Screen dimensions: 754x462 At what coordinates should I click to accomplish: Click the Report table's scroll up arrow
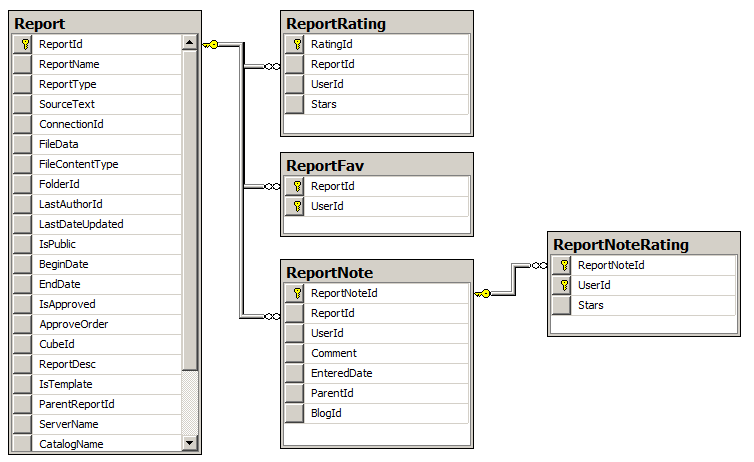190,42
